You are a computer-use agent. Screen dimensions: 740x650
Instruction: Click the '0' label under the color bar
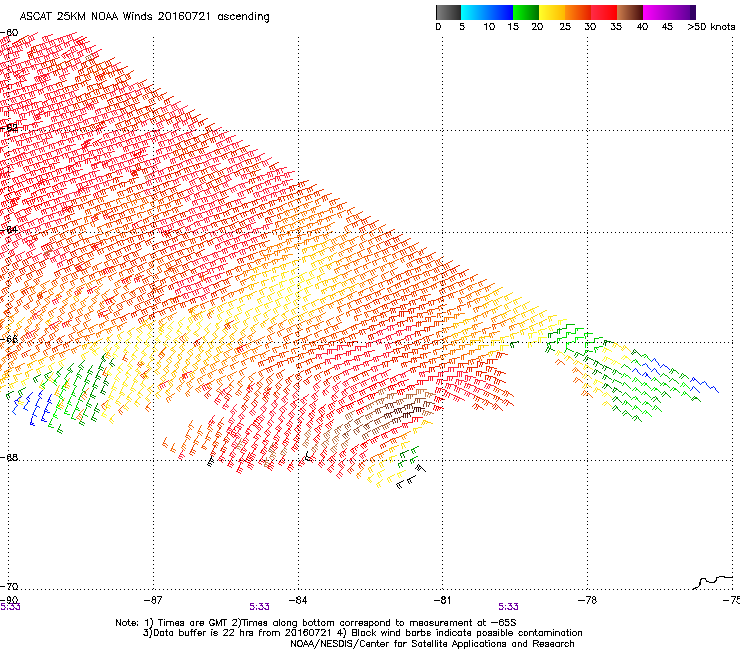[x=438, y=27]
